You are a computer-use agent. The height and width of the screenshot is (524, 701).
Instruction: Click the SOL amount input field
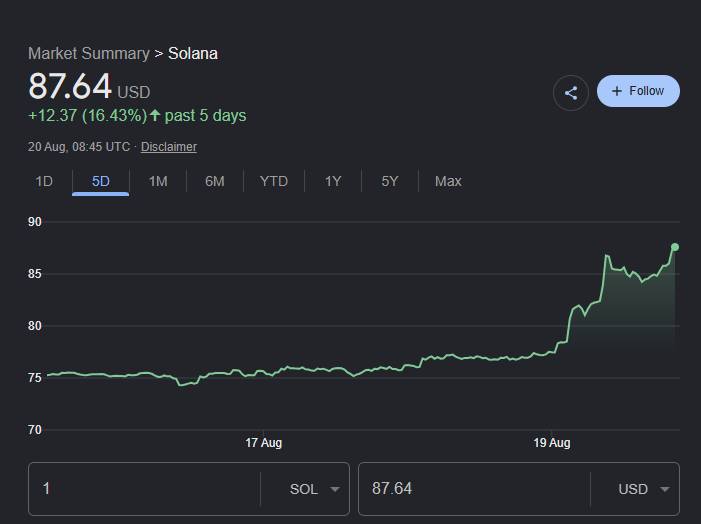(x=144, y=489)
